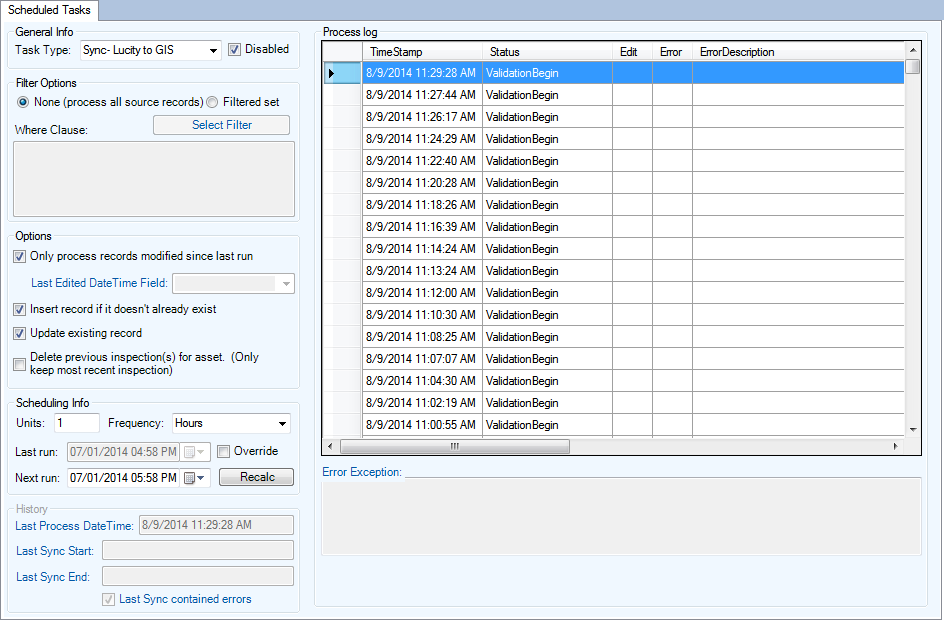Click the Next run date field
The image size is (944, 621).
[x=123, y=478]
